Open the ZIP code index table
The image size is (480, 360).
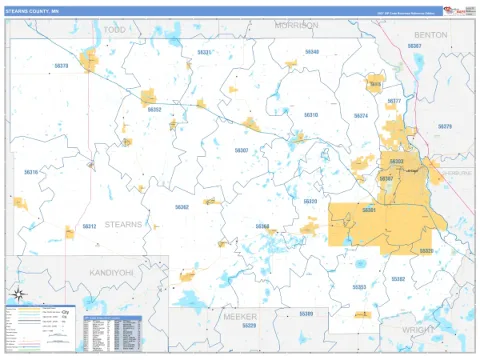tap(113, 333)
